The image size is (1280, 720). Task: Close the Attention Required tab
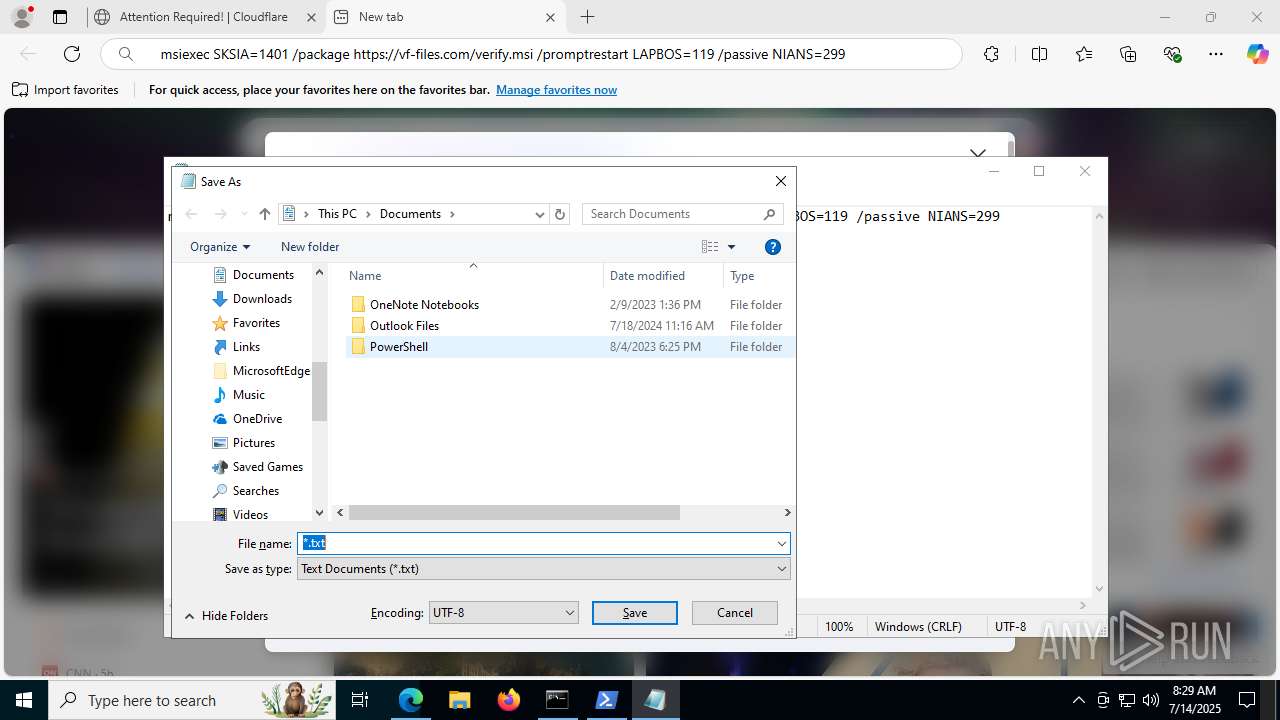click(311, 17)
